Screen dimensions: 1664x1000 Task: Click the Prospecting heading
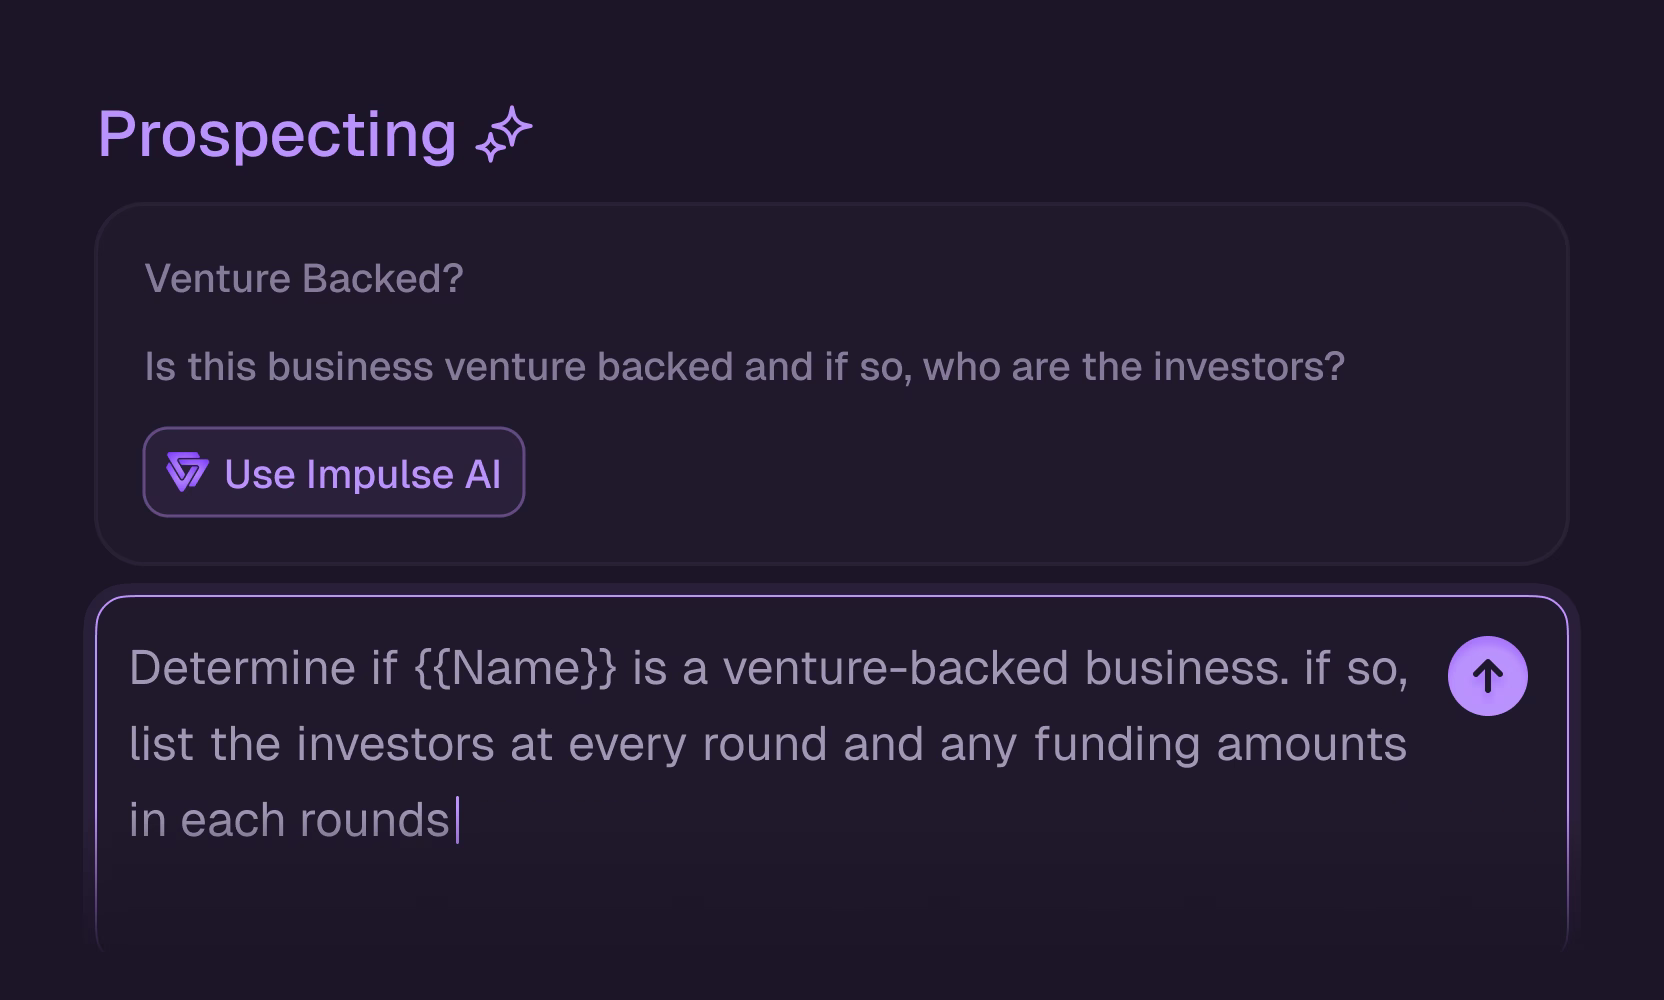point(277,134)
